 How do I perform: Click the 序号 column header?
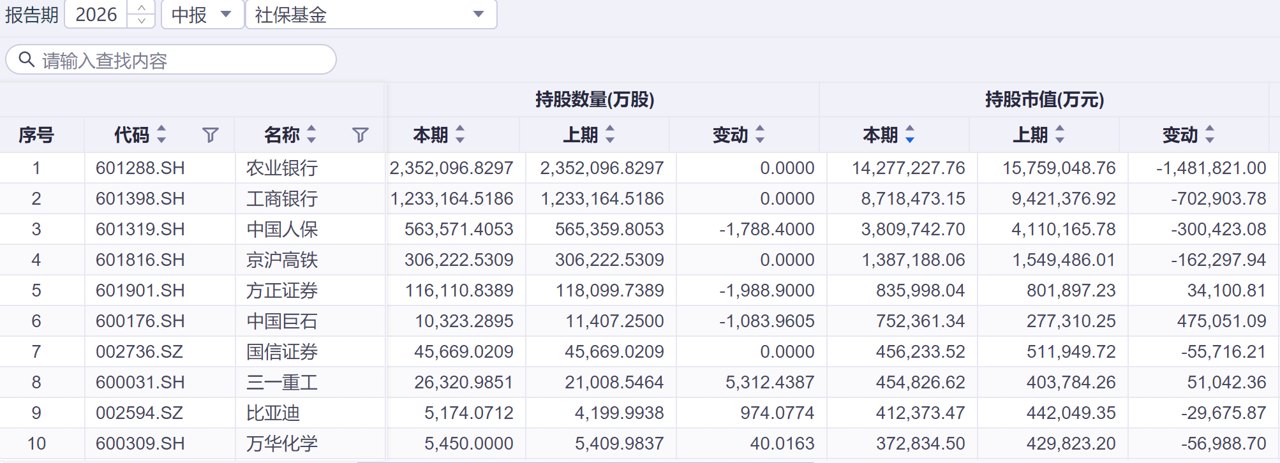tap(37, 135)
